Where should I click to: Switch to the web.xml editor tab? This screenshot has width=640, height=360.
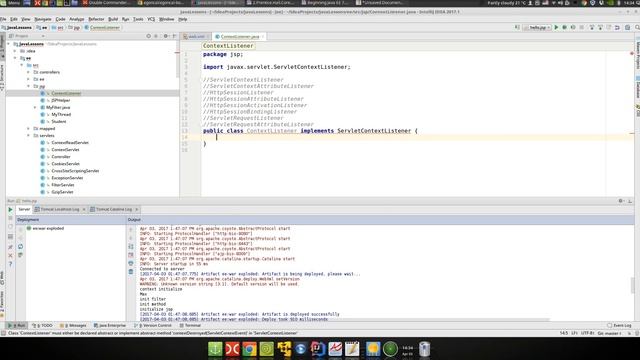[196, 36]
